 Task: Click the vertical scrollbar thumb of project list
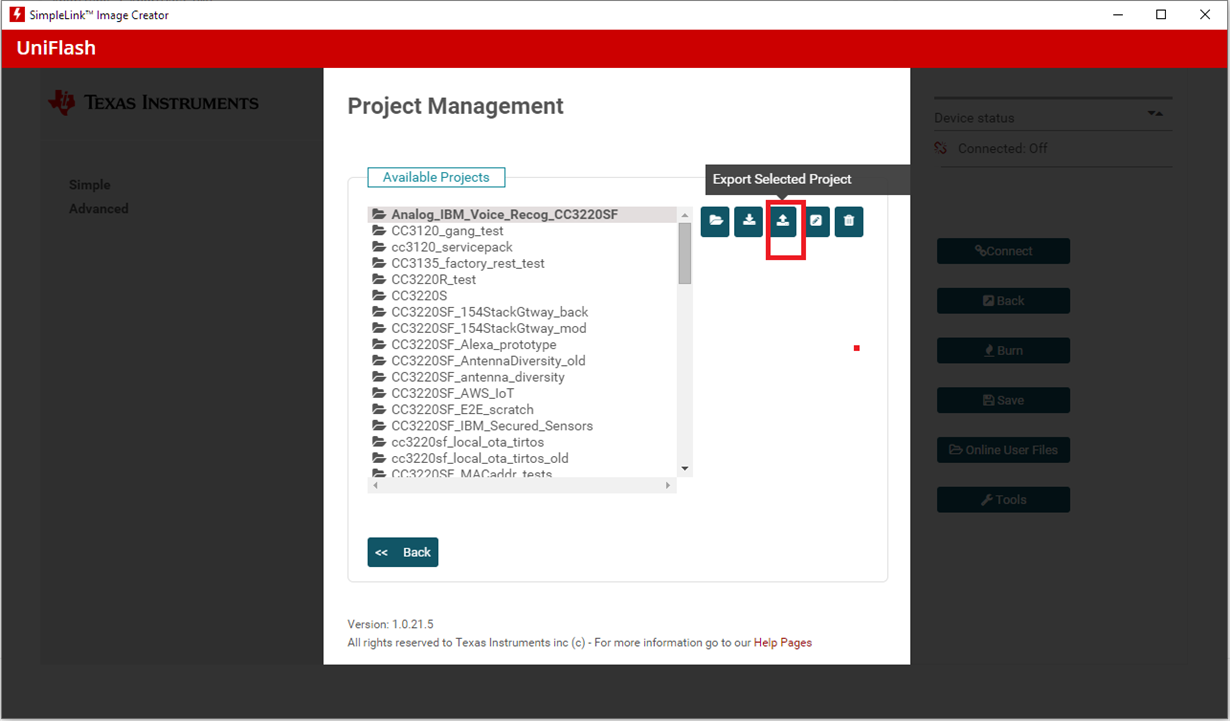[685, 253]
